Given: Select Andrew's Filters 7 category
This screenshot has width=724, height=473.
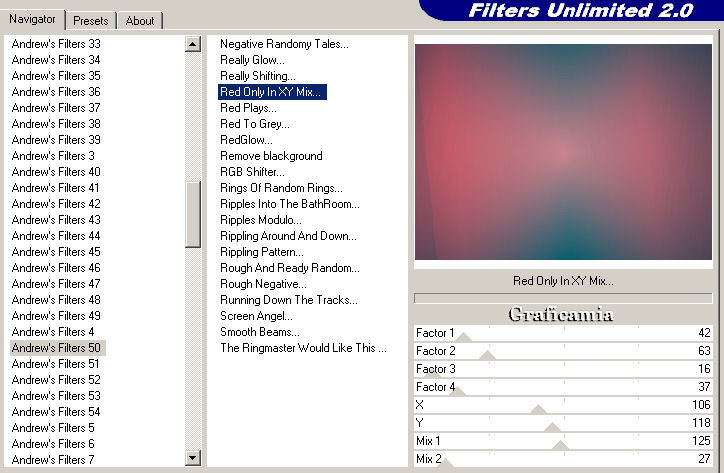Looking at the screenshot, I should pos(53,460).
